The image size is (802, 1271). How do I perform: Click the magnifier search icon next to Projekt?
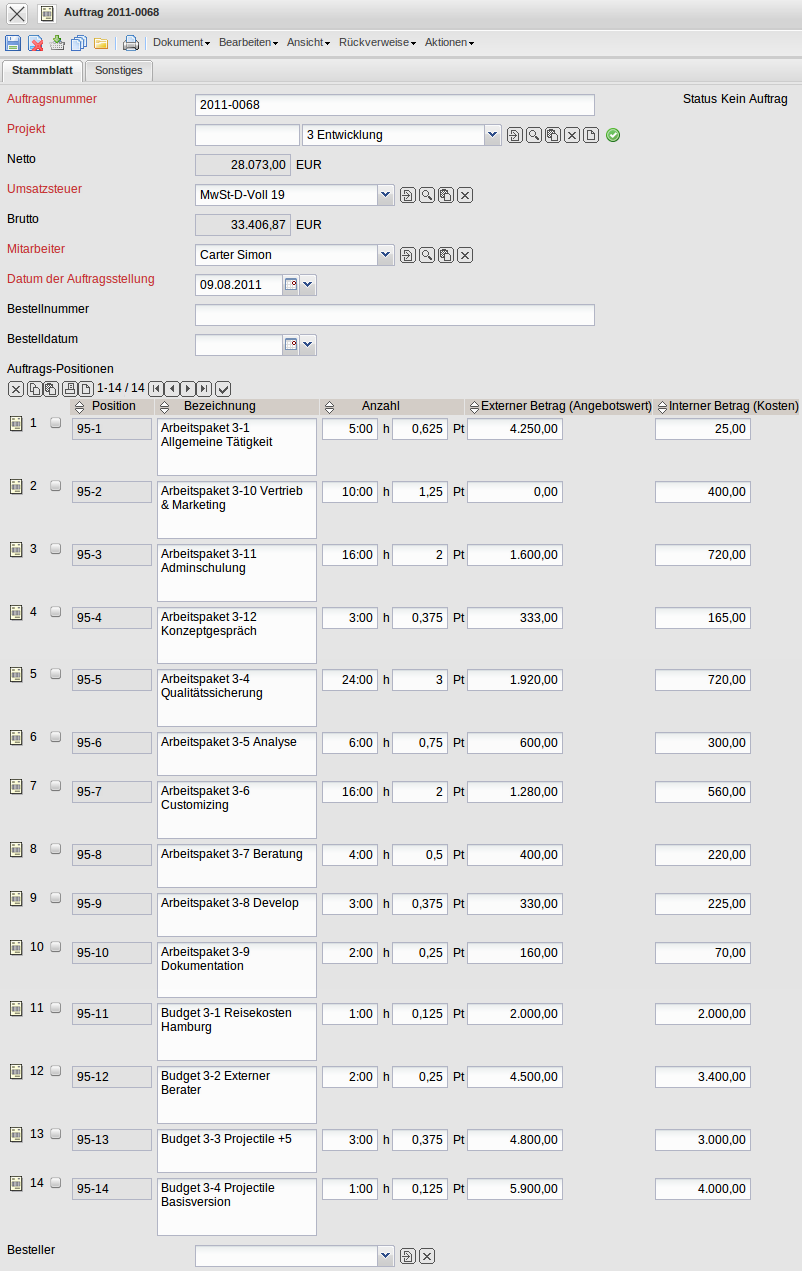click(x=533, y=134)
